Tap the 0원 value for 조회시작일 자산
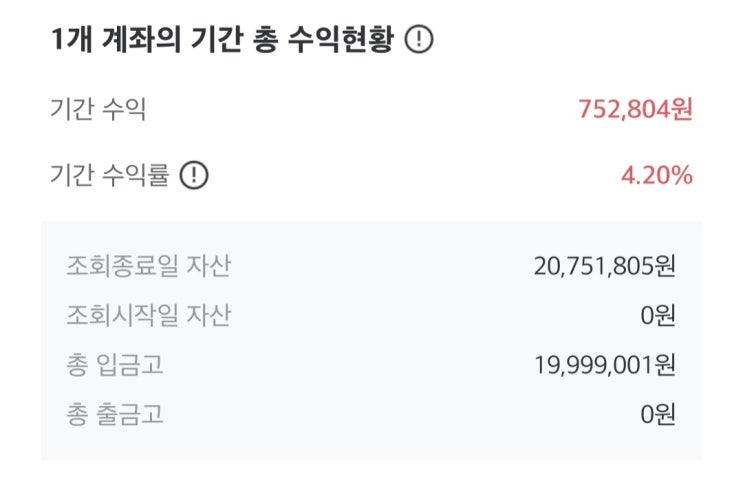The width and height of the screenshot is (743, 487). point(658,316)
